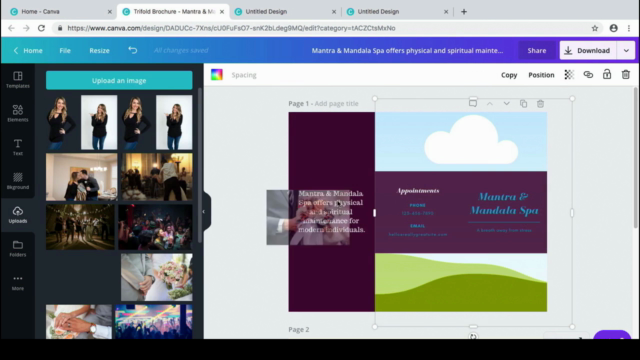640x360 pixels.
Task: Click the canvas vertical scrollbar
Action: (x=636, y=157)
